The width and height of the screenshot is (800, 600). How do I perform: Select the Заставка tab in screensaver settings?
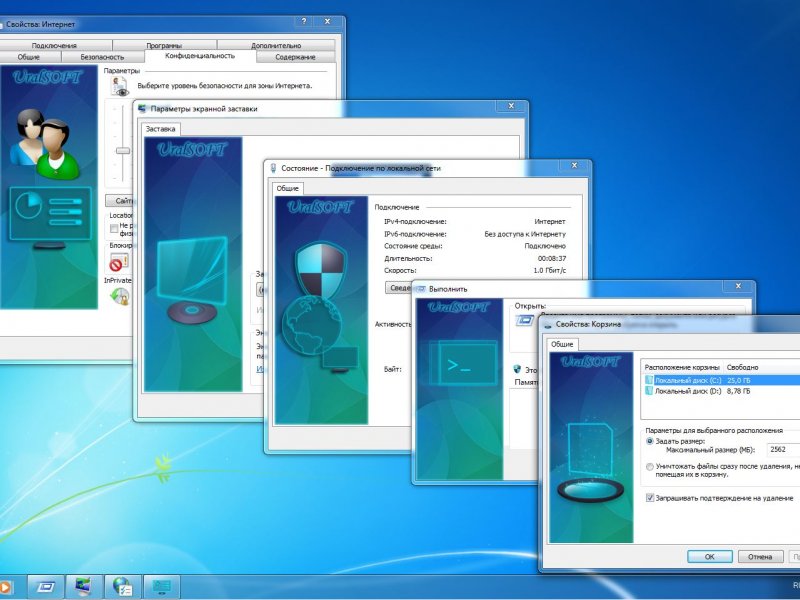pyautogui.click(x=160, y=129)
